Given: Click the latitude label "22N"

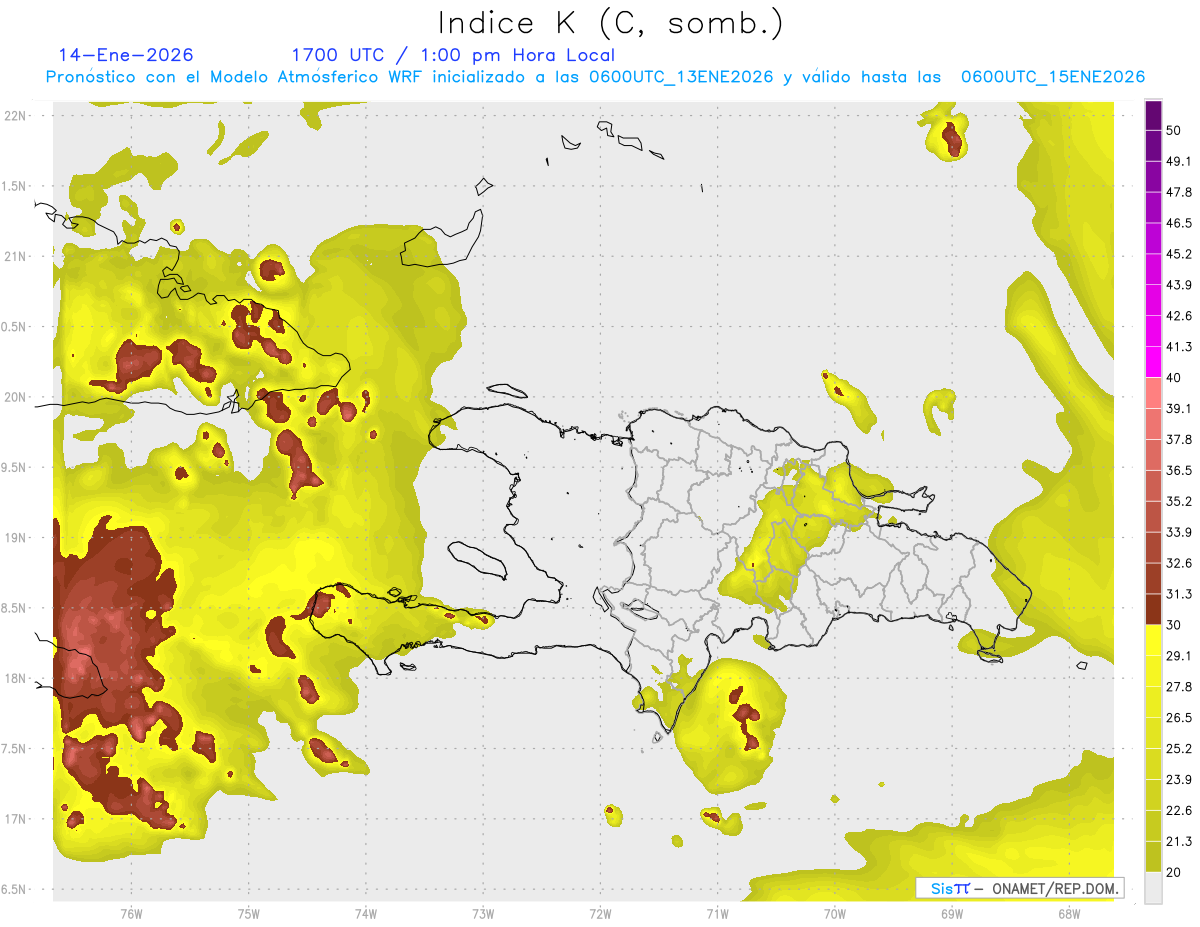Looking at the screenshot, I should pos(16,115).
